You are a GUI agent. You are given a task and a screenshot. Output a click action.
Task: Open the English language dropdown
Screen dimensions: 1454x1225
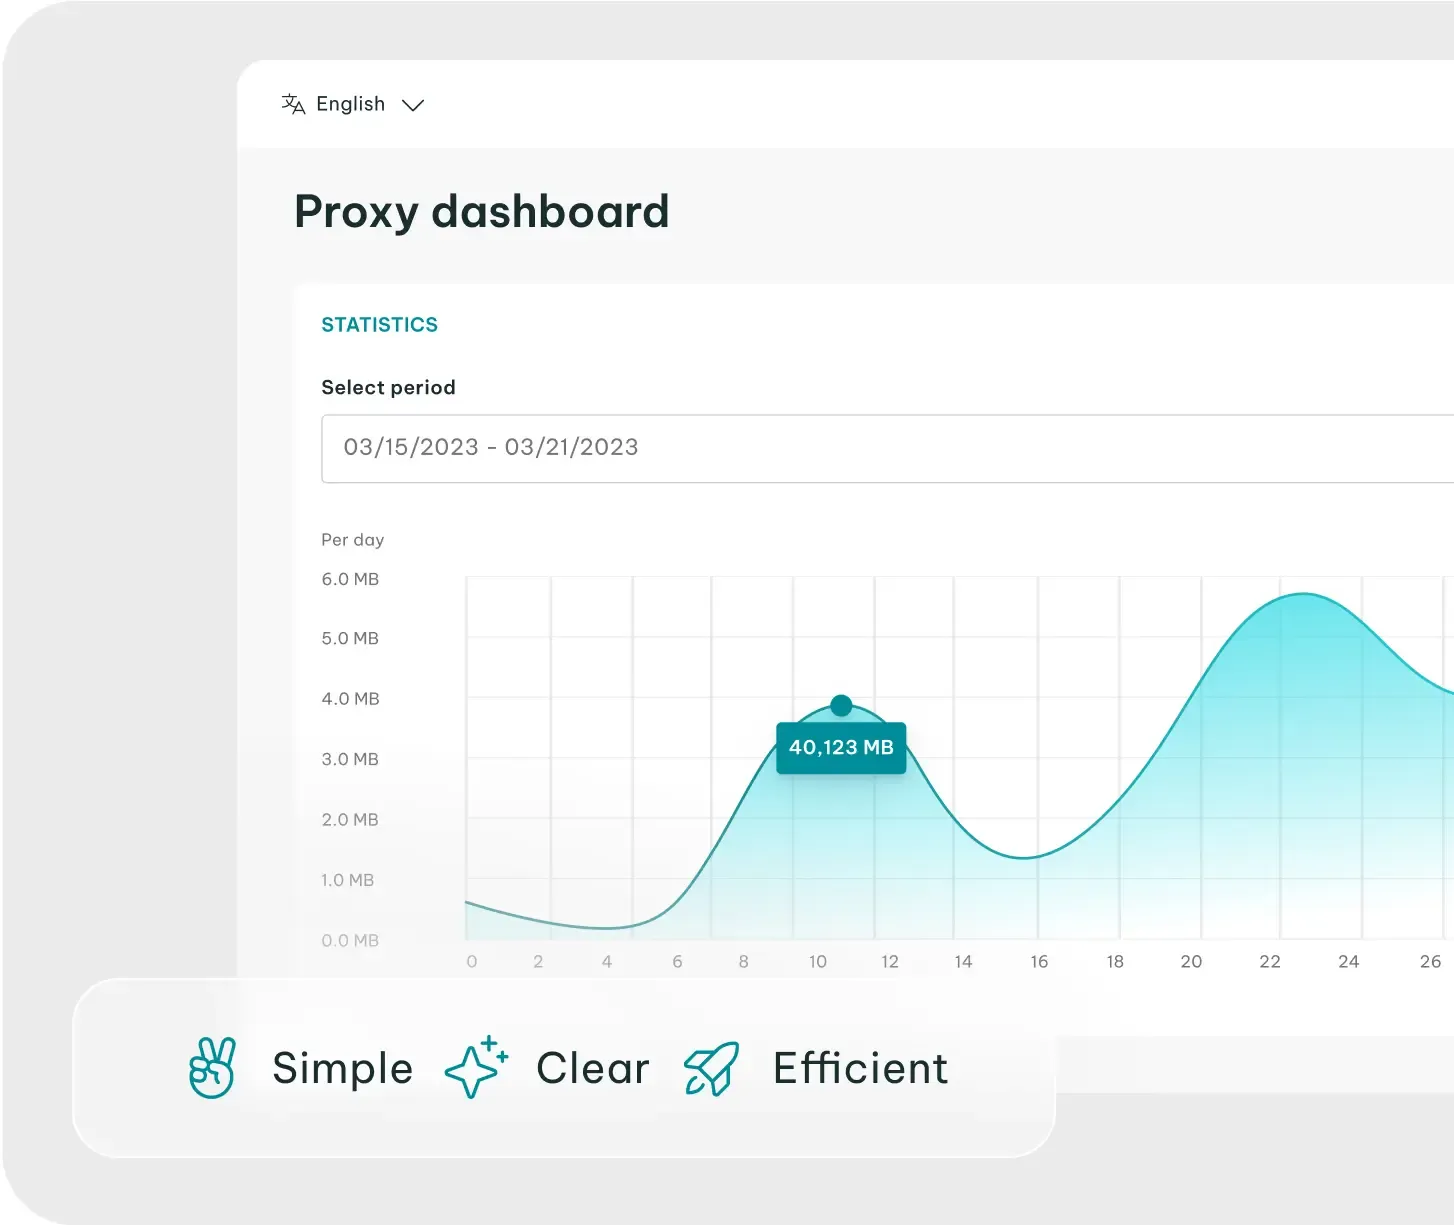[x=353, y=104]
